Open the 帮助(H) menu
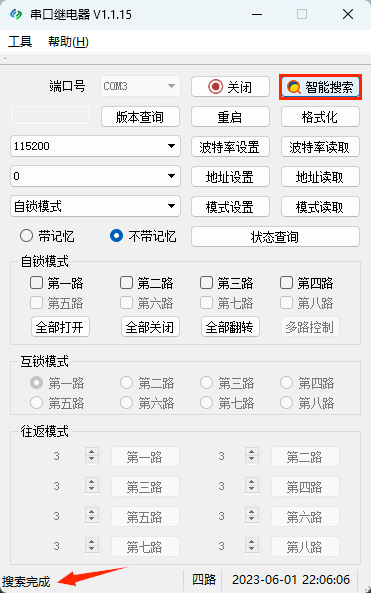Image resolution: width=371 pixels, height=593 pixels. coord(68,41)
